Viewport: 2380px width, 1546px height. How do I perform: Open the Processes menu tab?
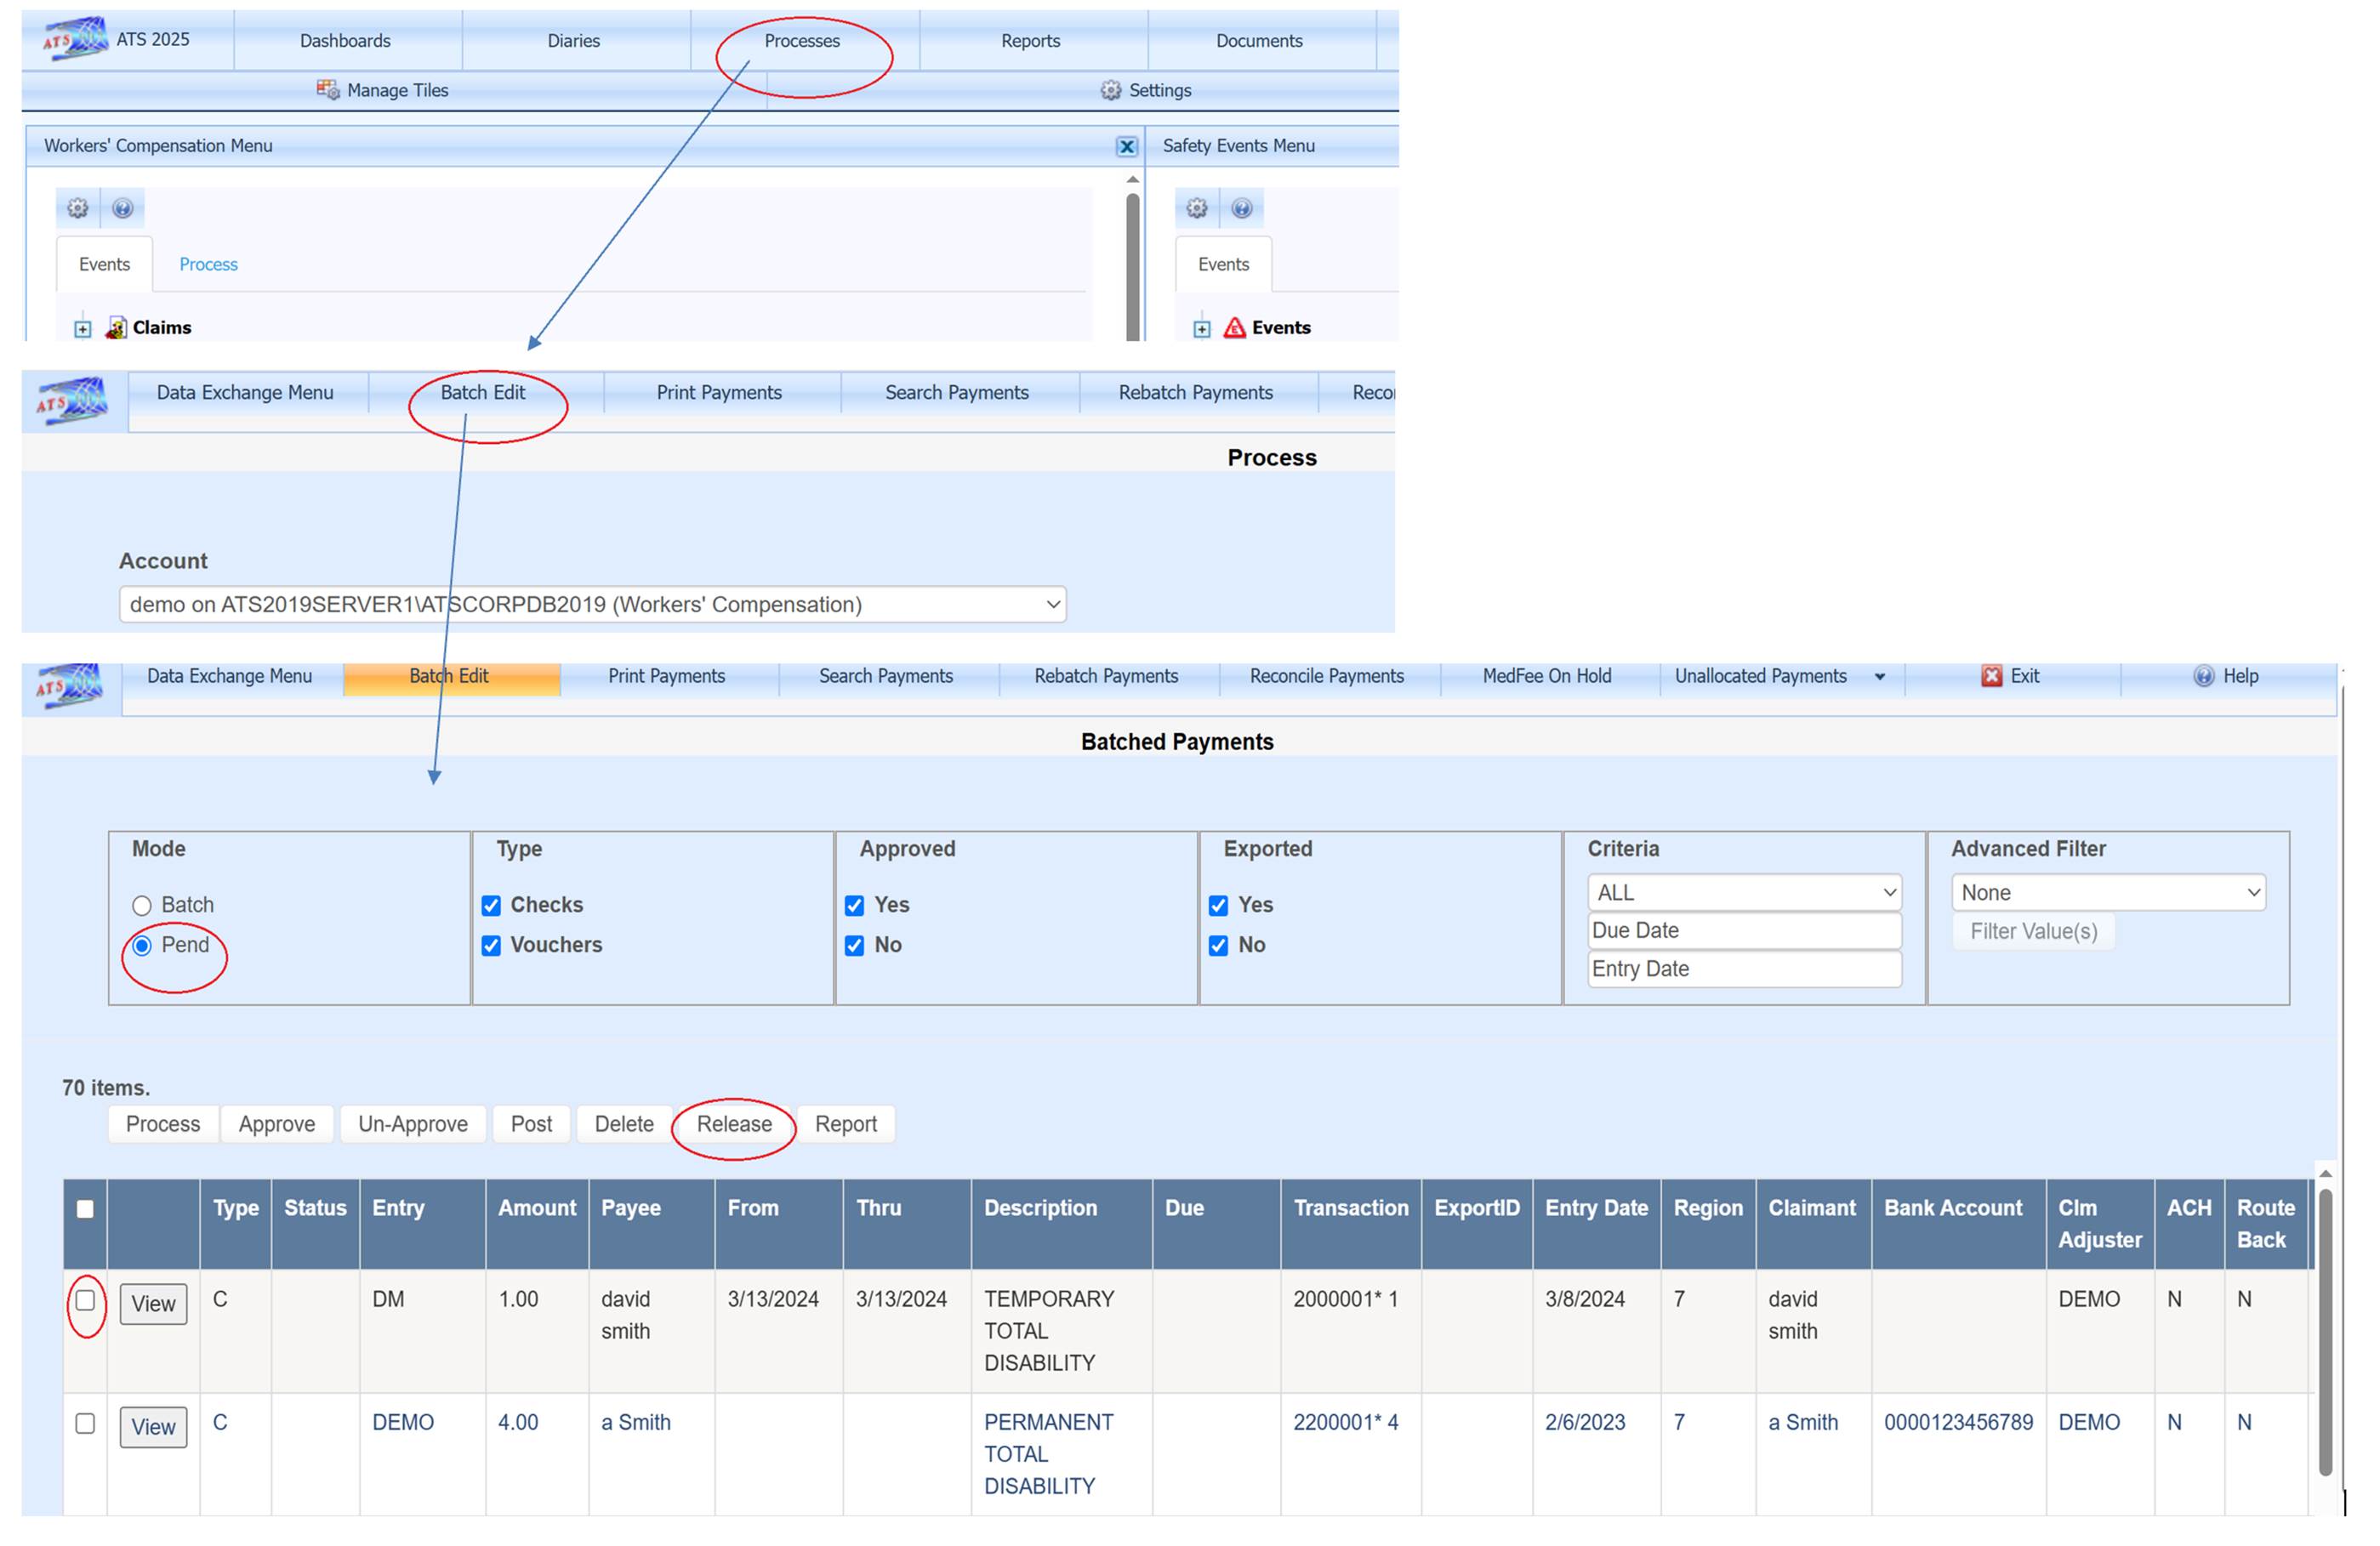pos(802,41)
